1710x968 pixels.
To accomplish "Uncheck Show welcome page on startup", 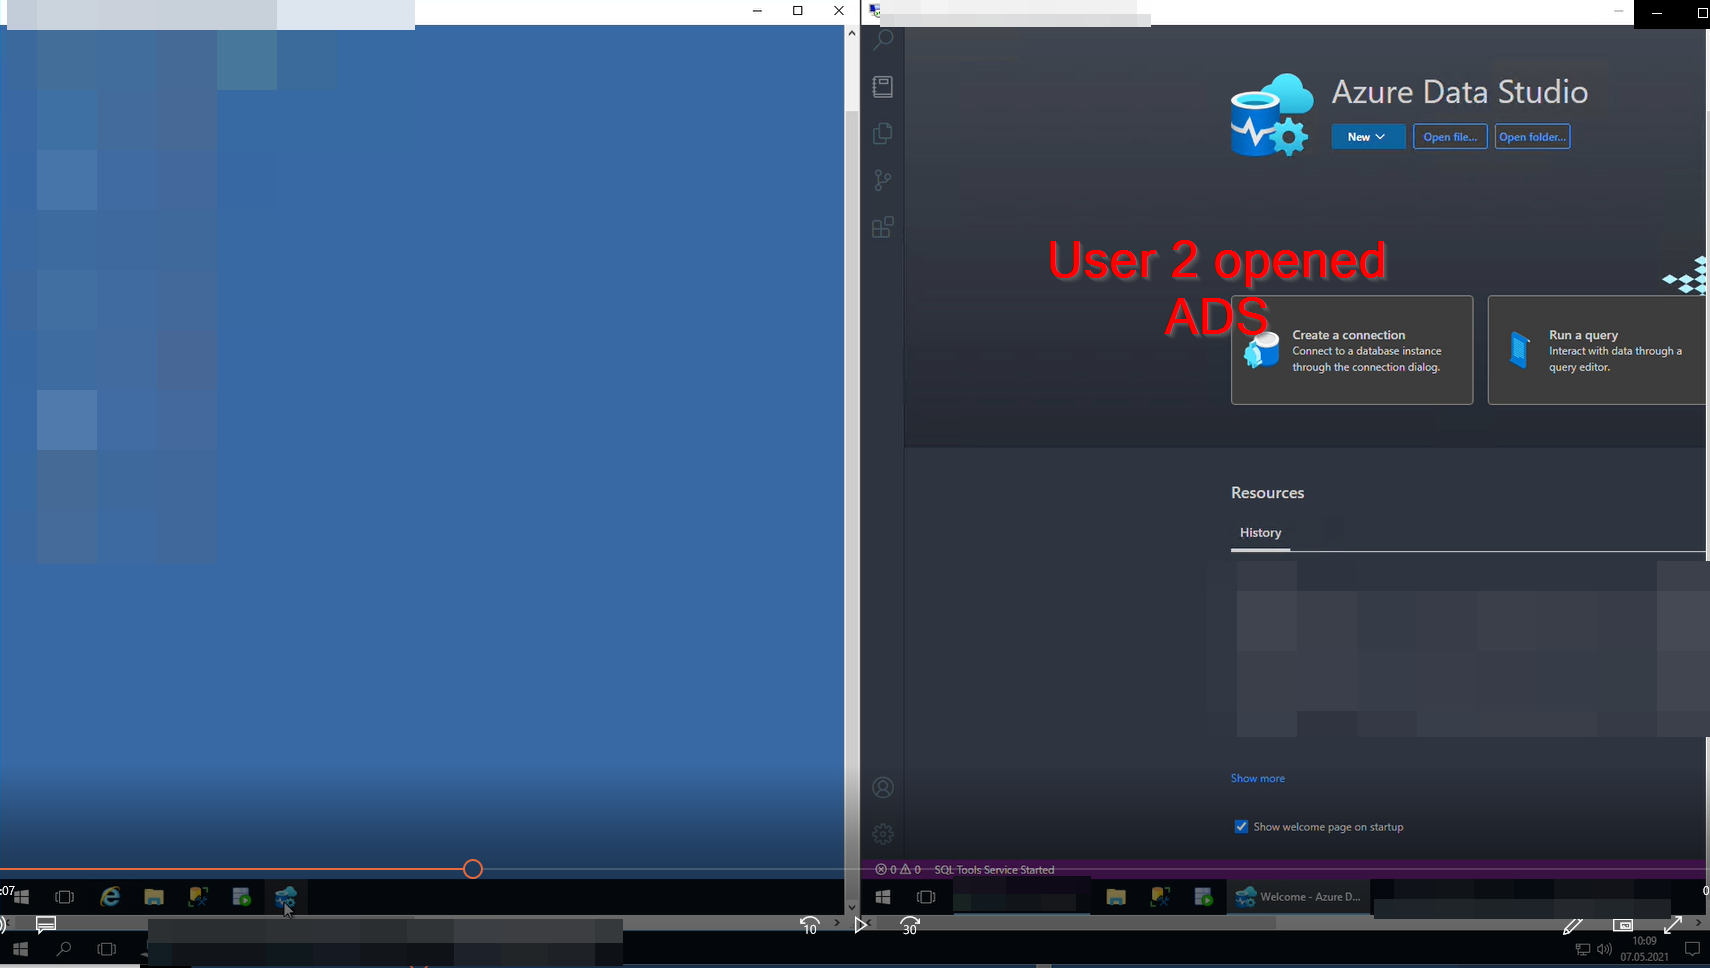I will (x=1241, y=827).
